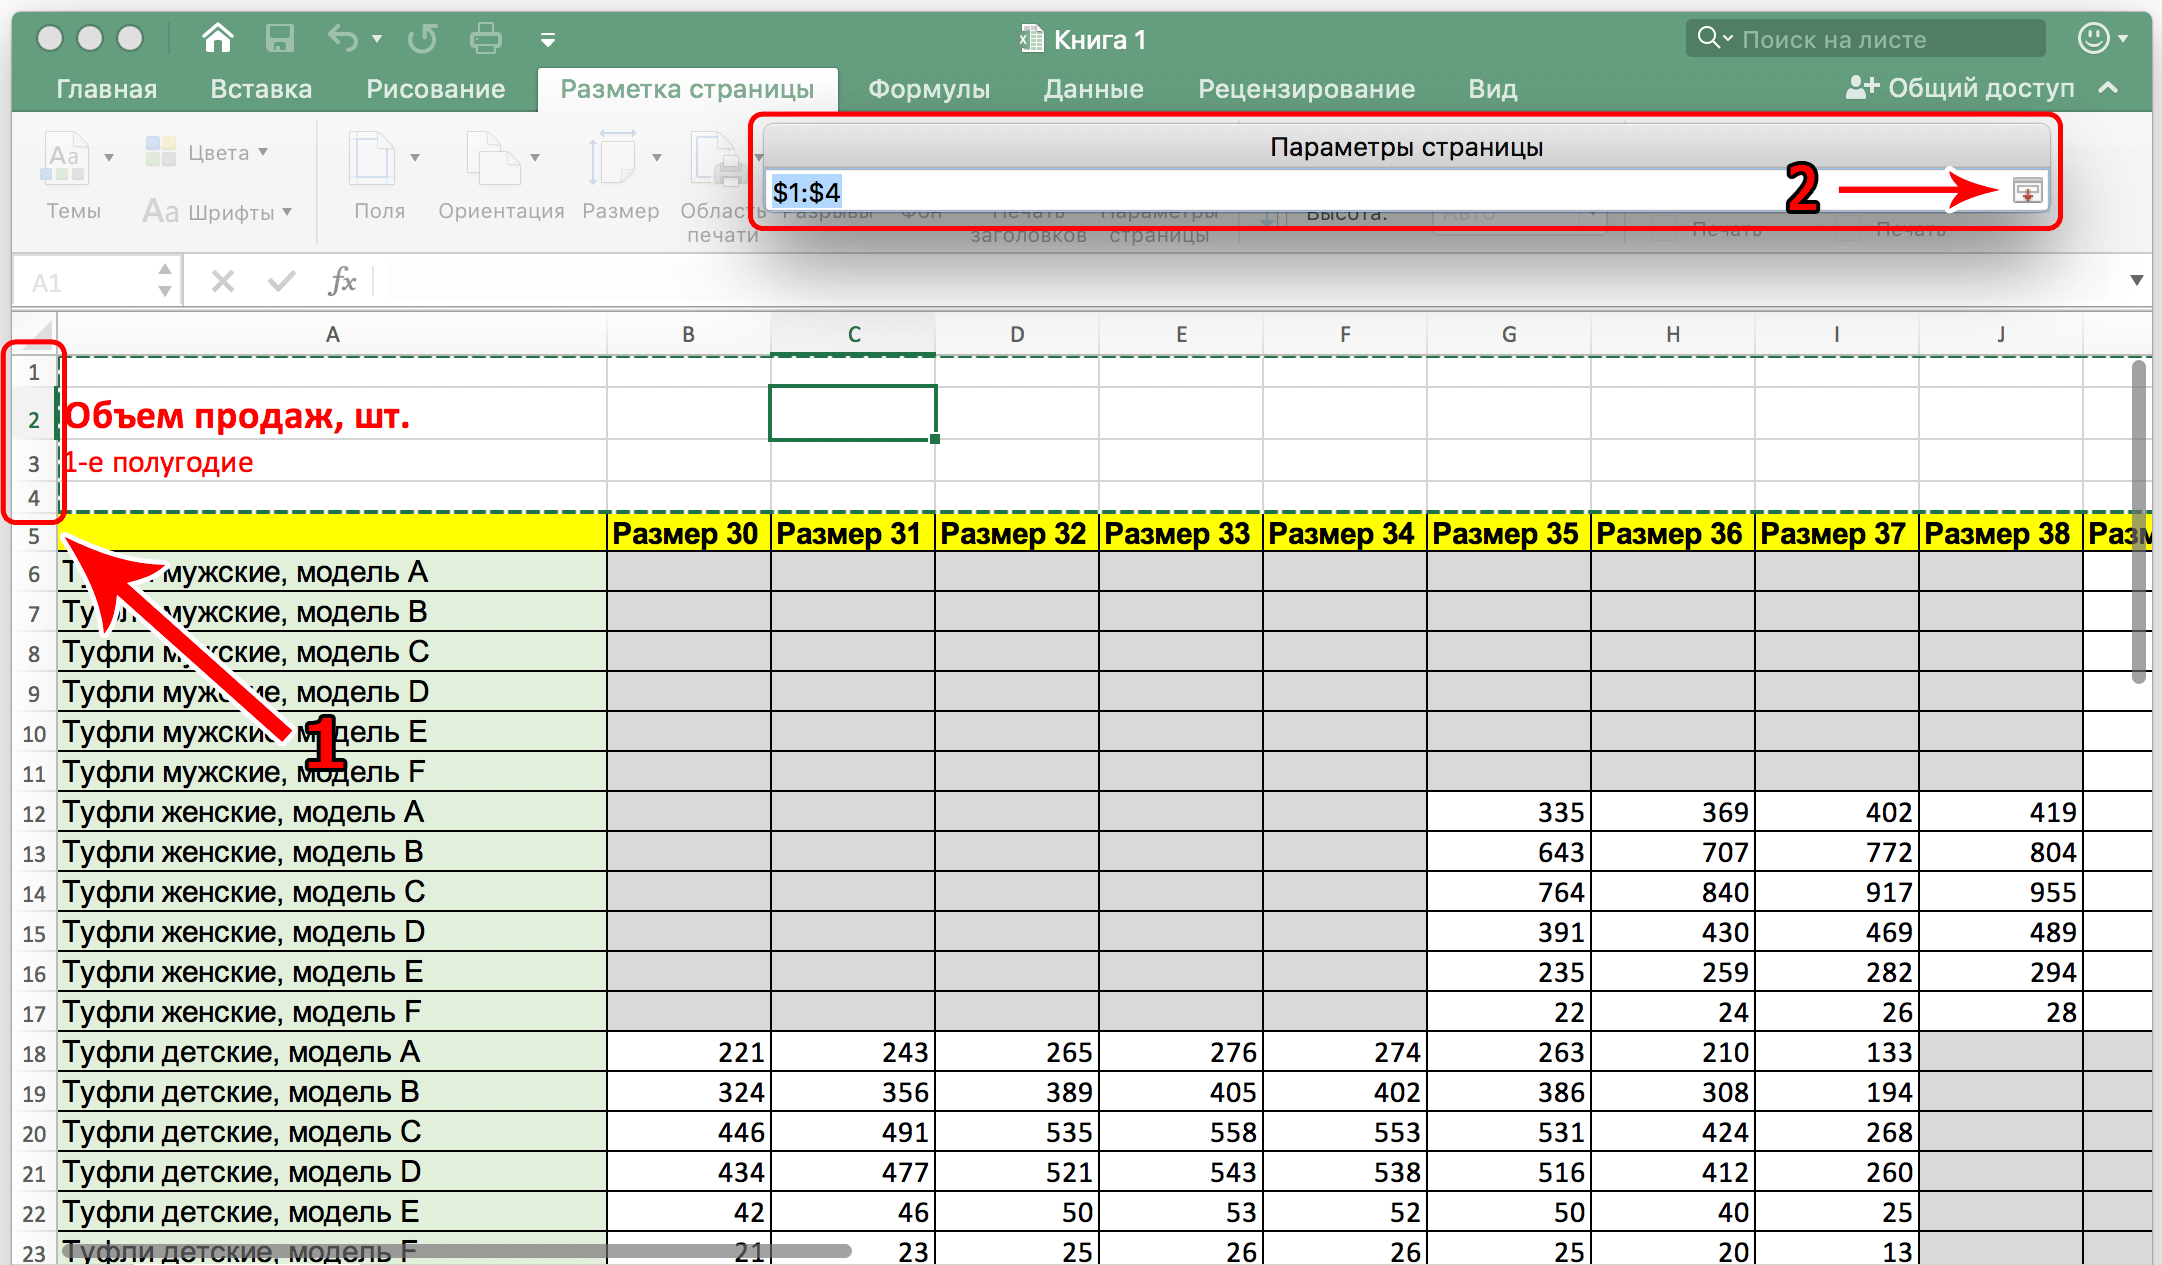2162x1265 pixels.
Task: Click the Excel document icon beside Книга 1
Action: [1030, 39]
